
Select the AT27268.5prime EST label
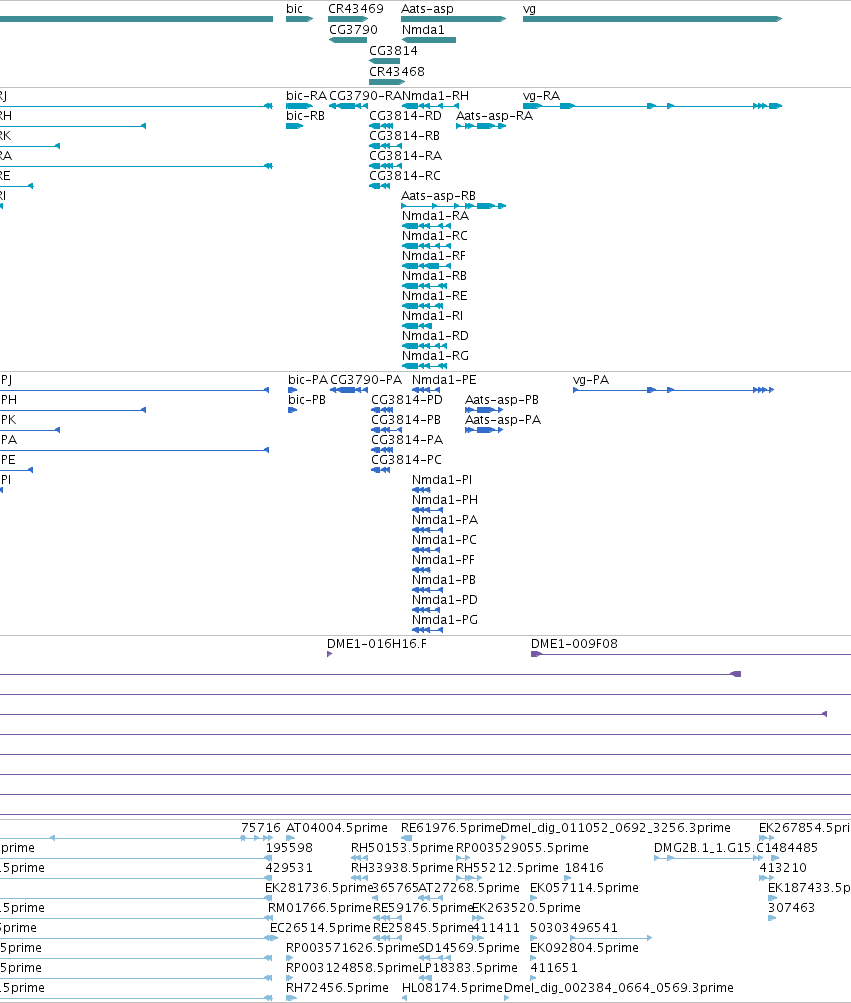tap(468, 888)
